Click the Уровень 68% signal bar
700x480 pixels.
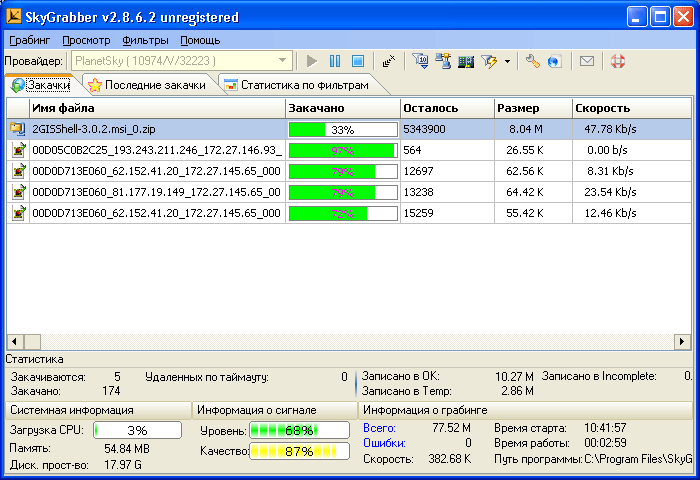[x=299, y=430]
